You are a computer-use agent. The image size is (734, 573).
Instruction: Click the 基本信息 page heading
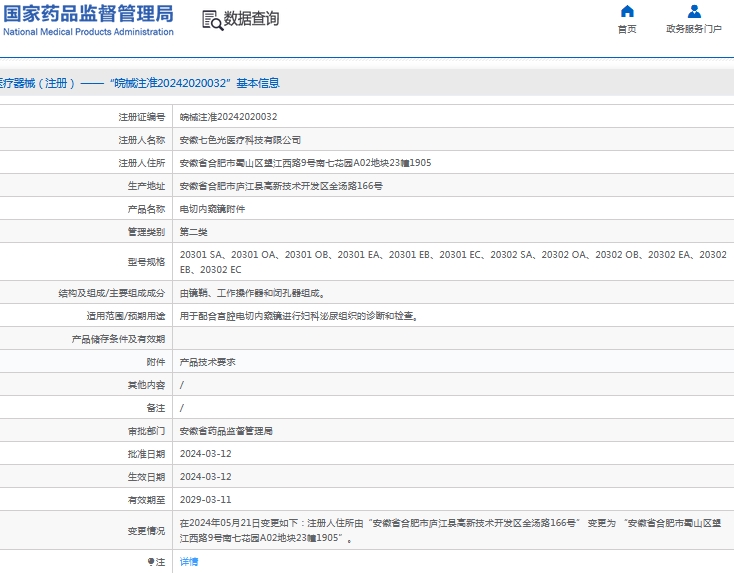(x=258, y=83)
